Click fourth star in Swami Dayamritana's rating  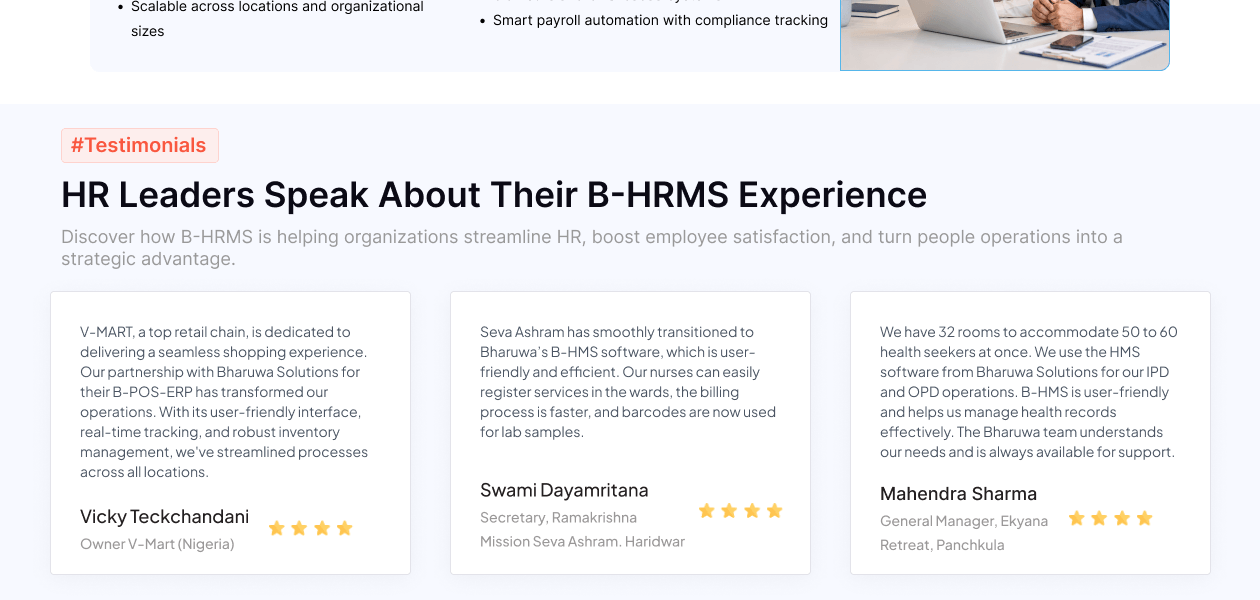pos(774,511)
